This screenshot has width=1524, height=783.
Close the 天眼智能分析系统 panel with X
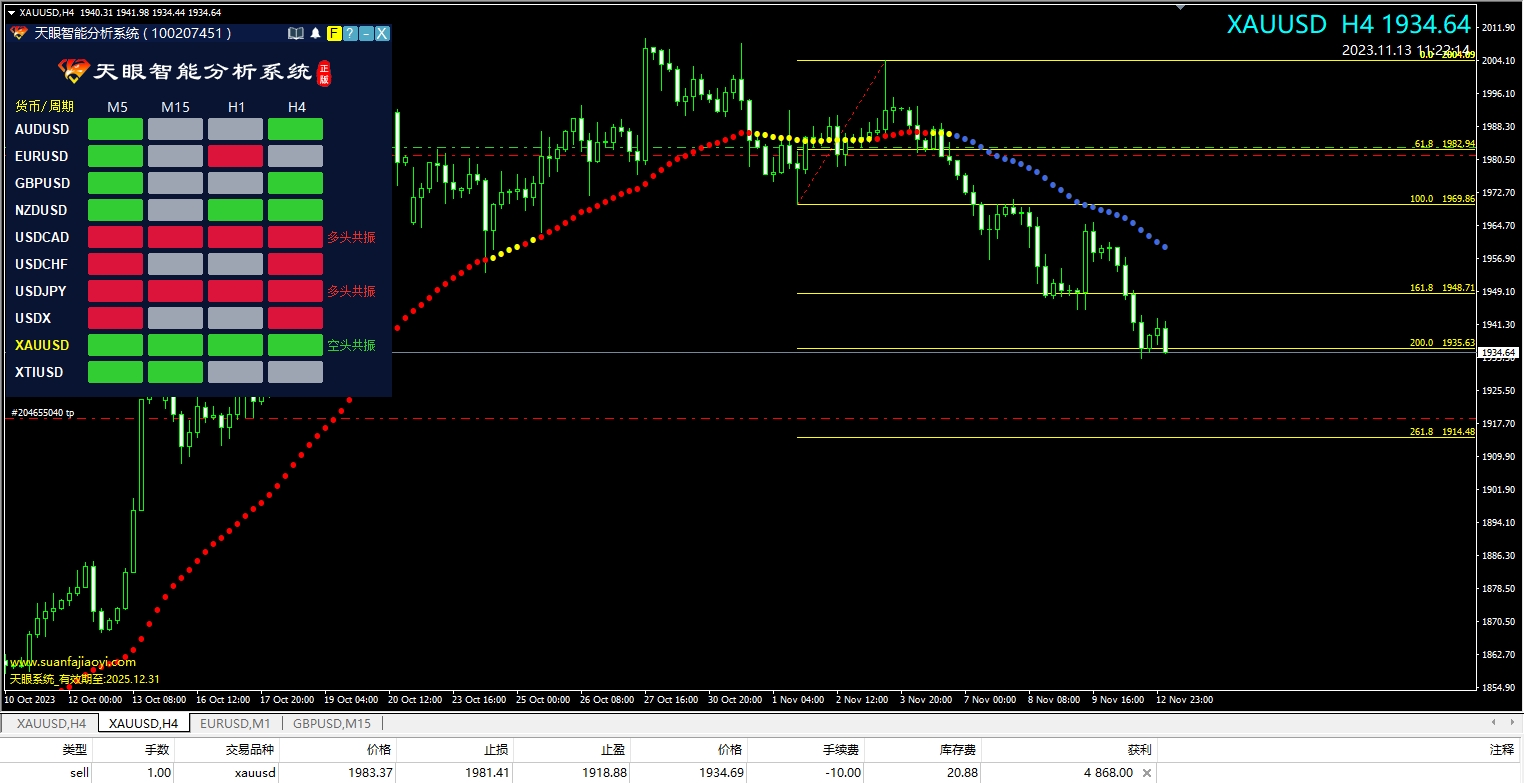tap(382, 33)
